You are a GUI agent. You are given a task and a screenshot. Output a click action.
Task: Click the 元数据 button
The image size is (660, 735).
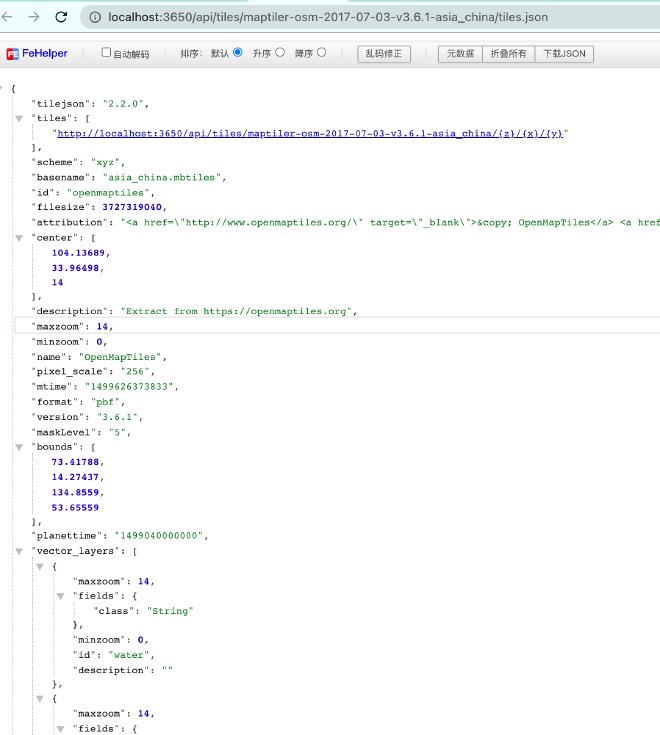coord(460,54)
